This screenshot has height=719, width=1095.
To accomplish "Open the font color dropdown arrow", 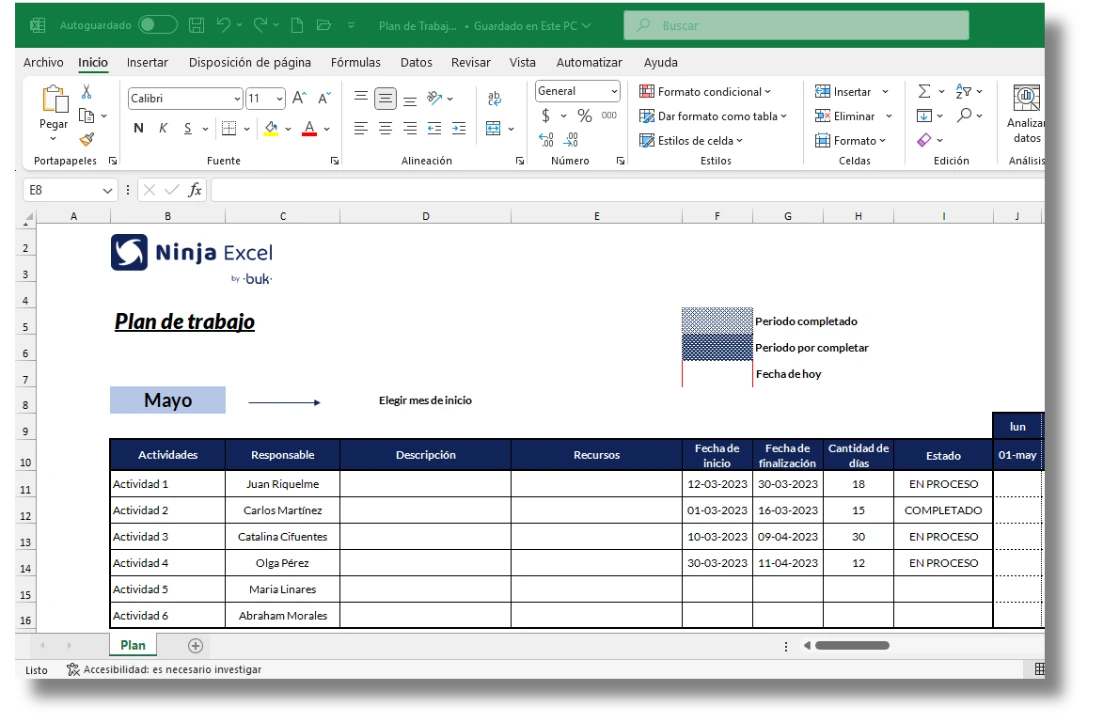I will tap(327, 129).
